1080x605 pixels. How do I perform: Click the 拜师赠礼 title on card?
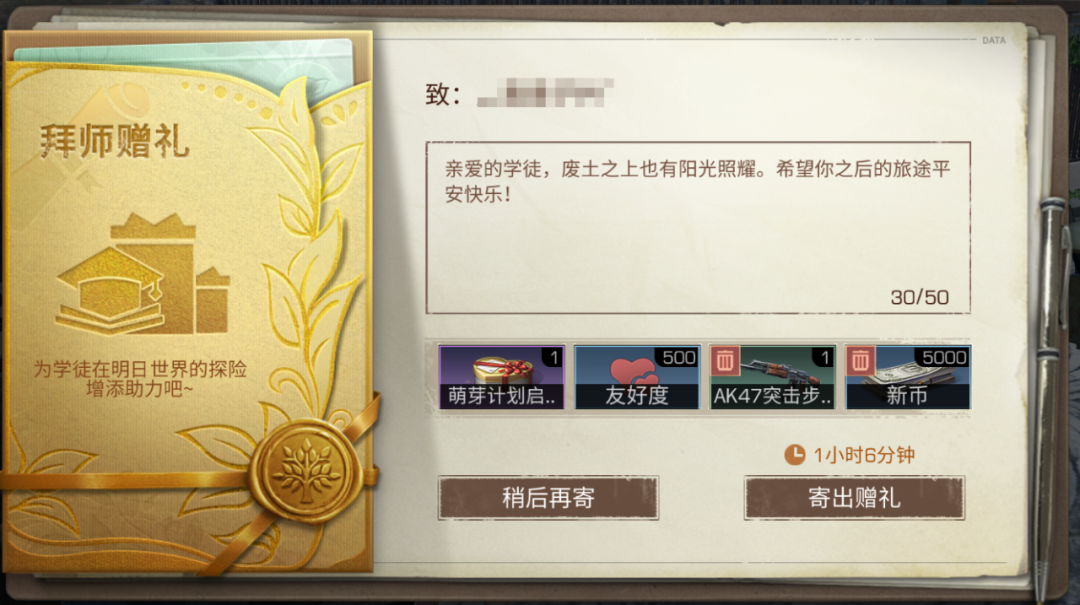point(114,141)
